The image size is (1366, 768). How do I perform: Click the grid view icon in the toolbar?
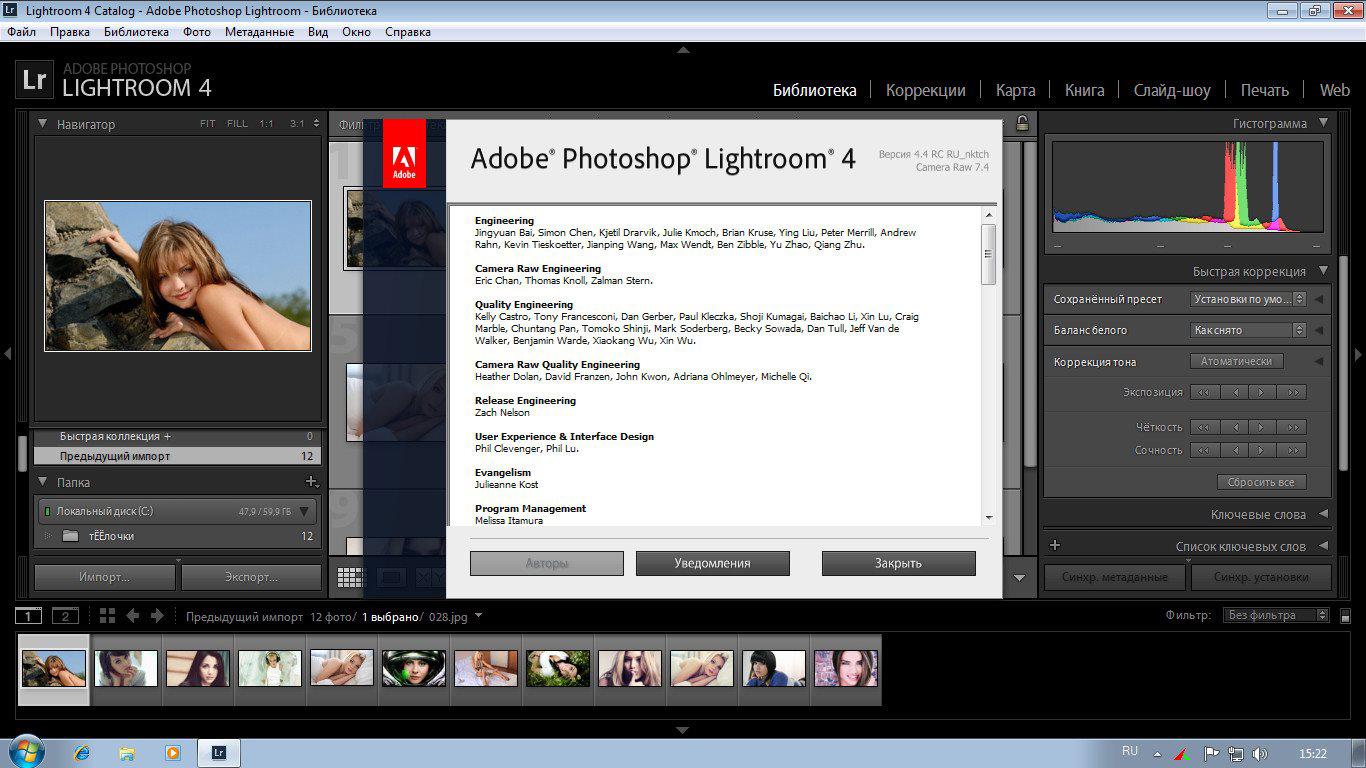click(x=350, y=577)
